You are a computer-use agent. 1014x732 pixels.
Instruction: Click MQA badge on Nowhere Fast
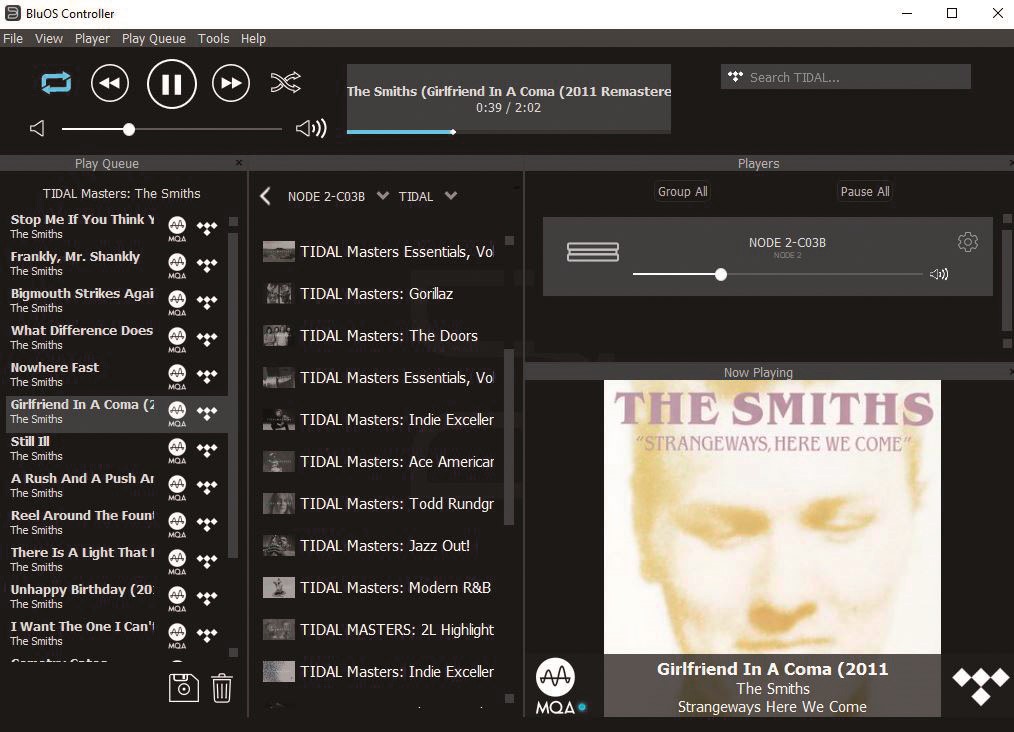[177, 376]
